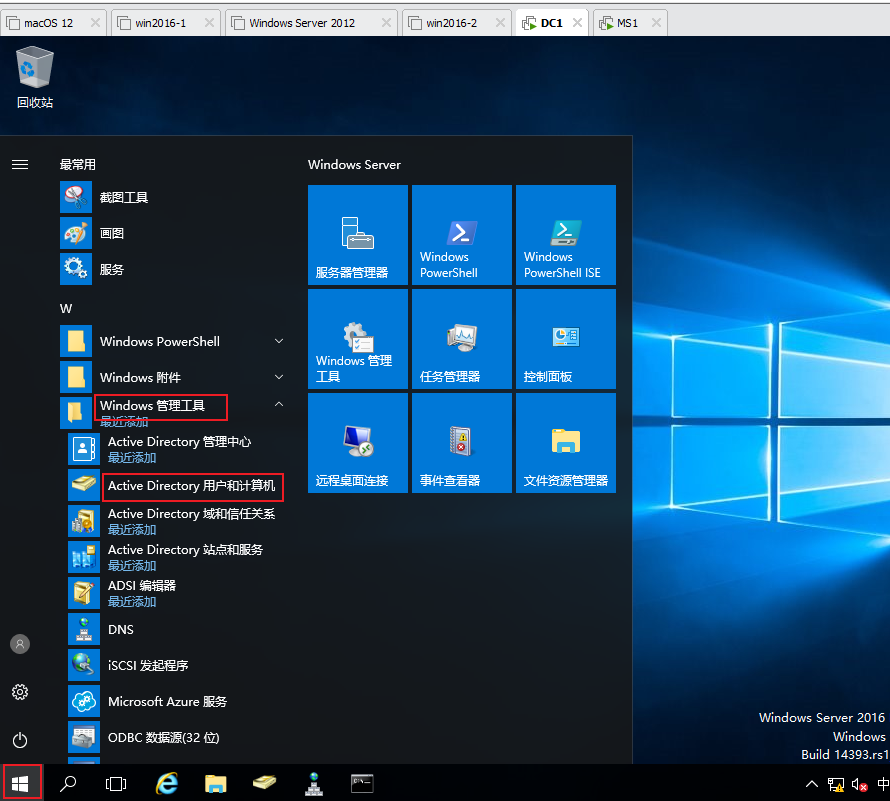The image size is (890, 801).
Task: Open the Paint (画图) app icon
Action: (x=75, y=233)
